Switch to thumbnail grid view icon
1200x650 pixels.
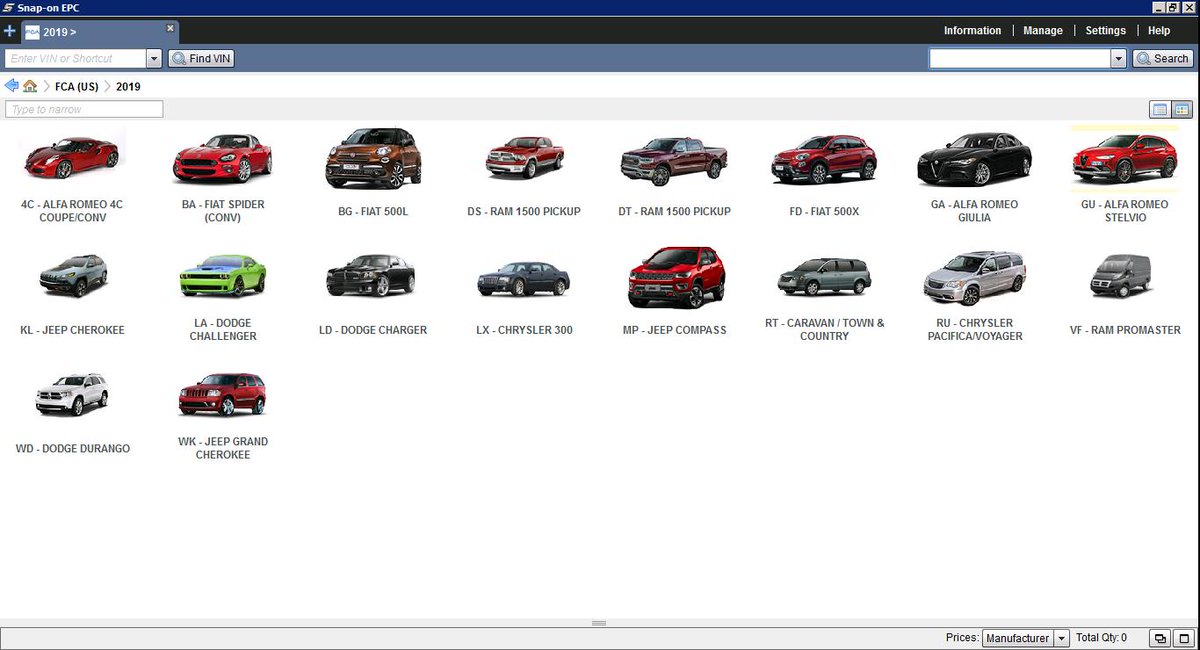click(x=1181, y=109)
